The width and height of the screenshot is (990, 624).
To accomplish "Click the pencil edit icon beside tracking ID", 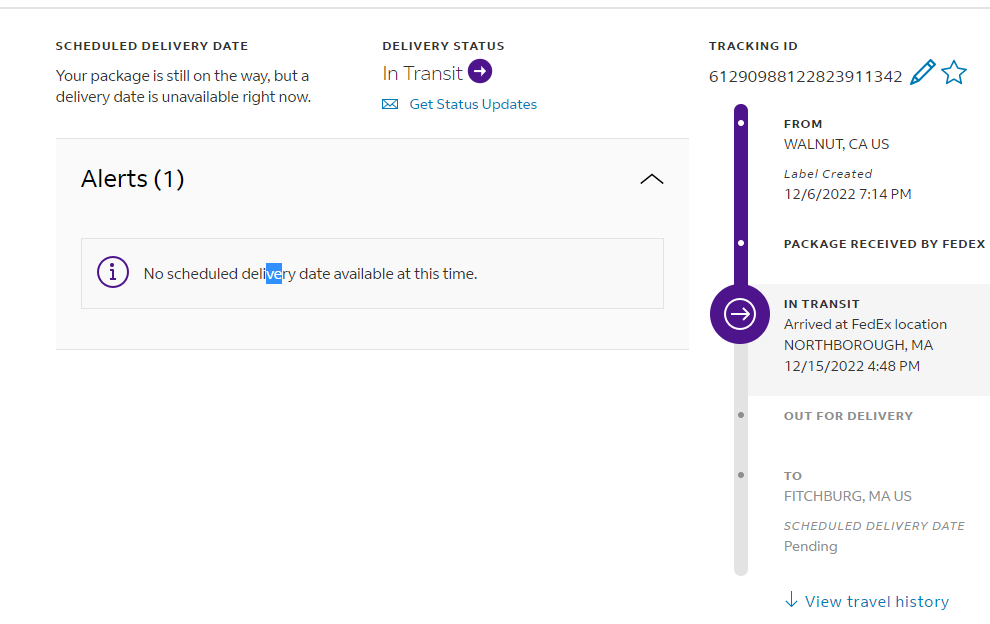I will click(922, 73).
